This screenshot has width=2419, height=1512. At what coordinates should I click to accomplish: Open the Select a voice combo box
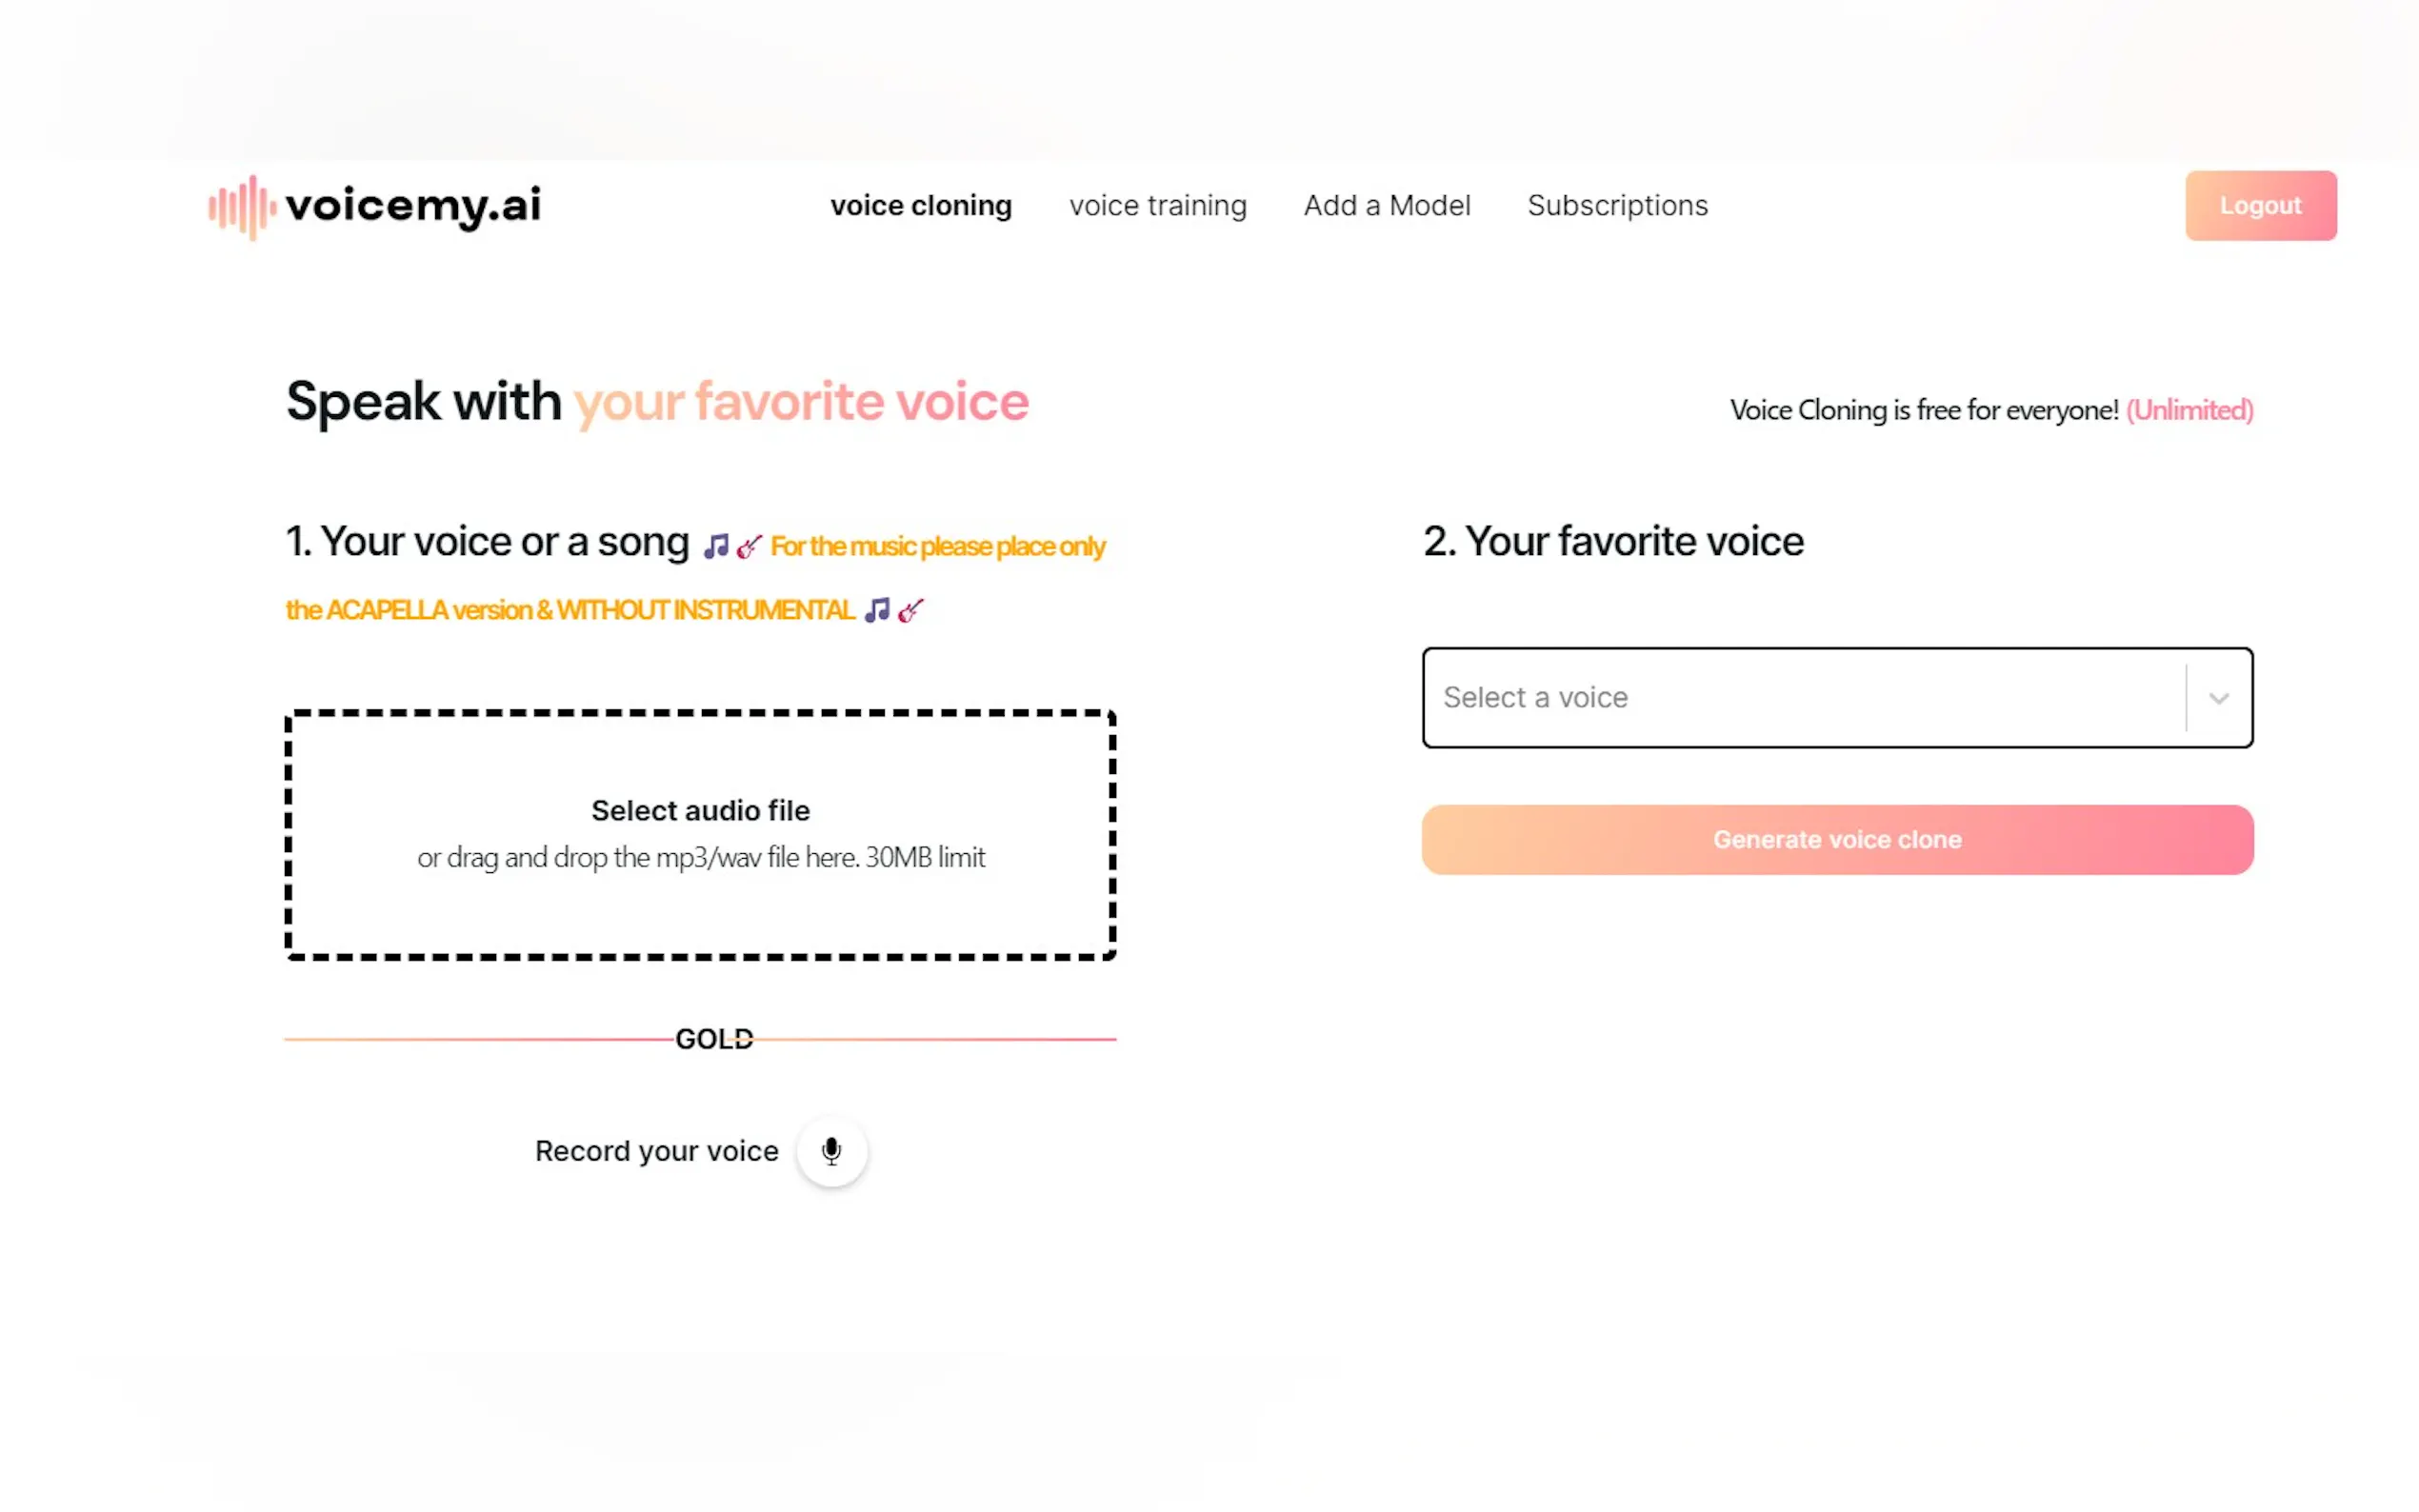pyautogui.click(x=1800, y=698)
